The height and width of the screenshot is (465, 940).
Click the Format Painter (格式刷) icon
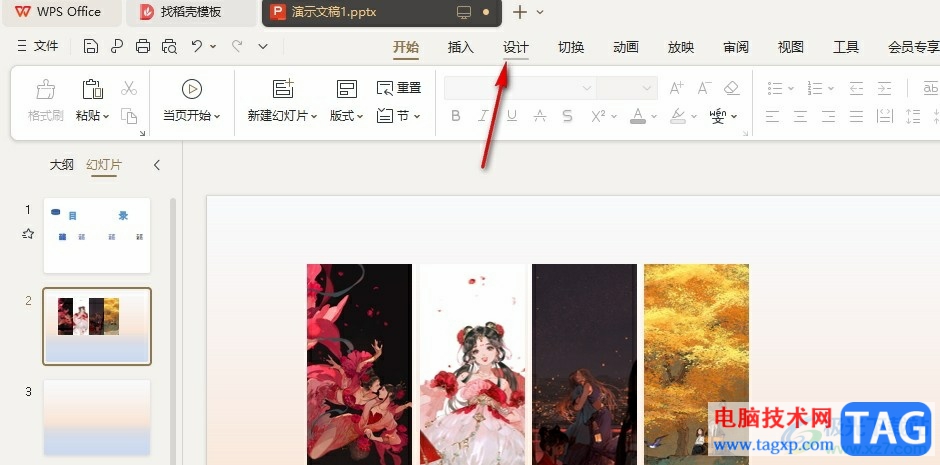tap(46, 90)
